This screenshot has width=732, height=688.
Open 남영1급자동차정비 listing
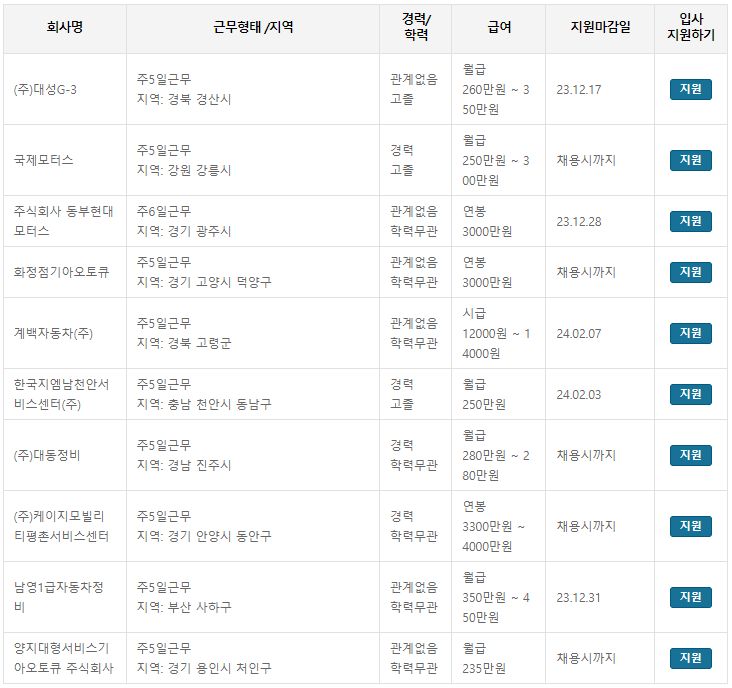point(59,597)
